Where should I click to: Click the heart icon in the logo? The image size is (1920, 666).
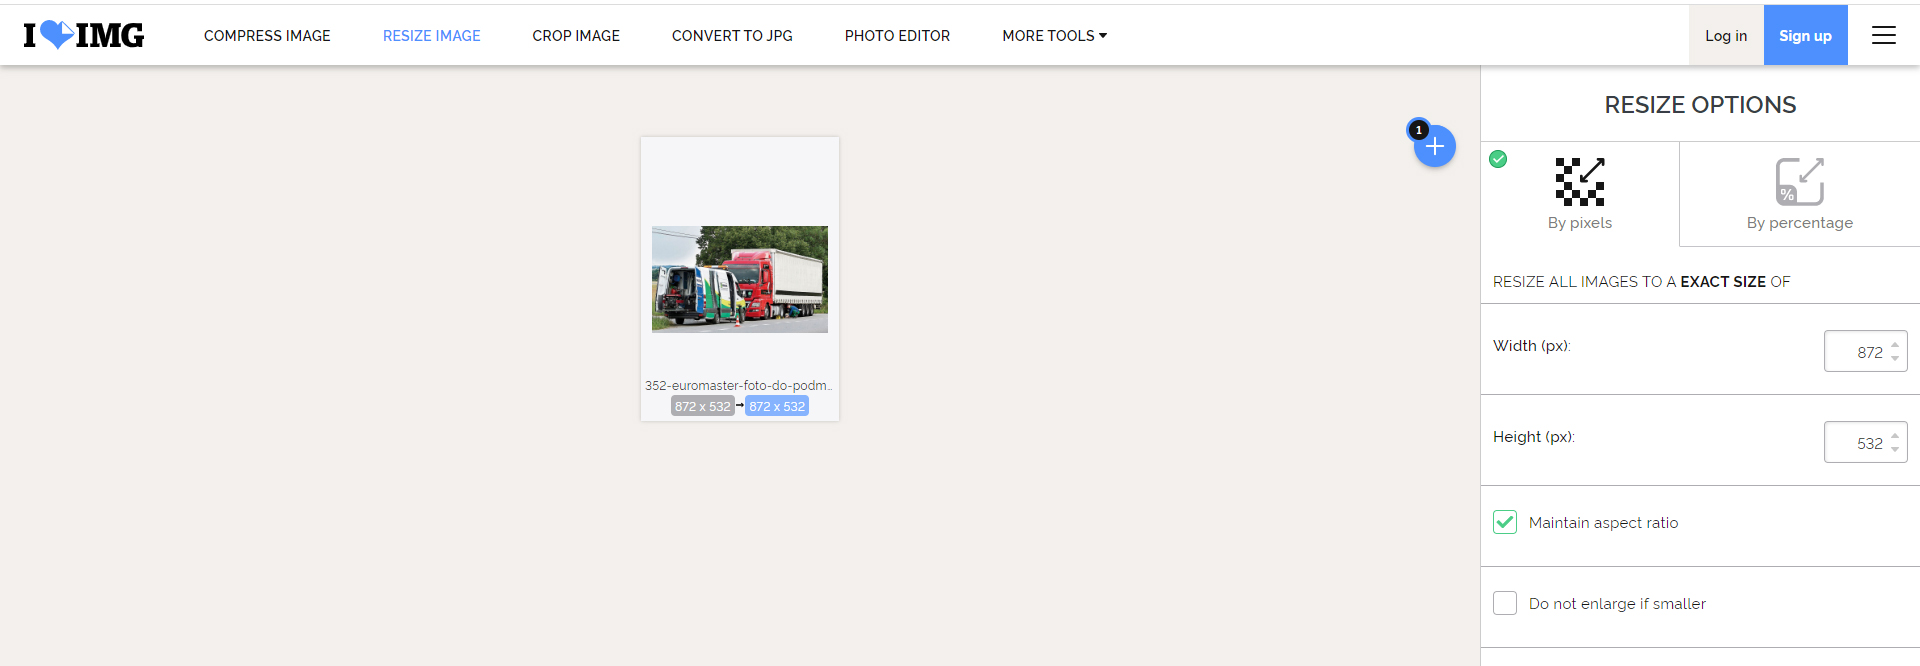pyautogui.click(x=58, y=34)
